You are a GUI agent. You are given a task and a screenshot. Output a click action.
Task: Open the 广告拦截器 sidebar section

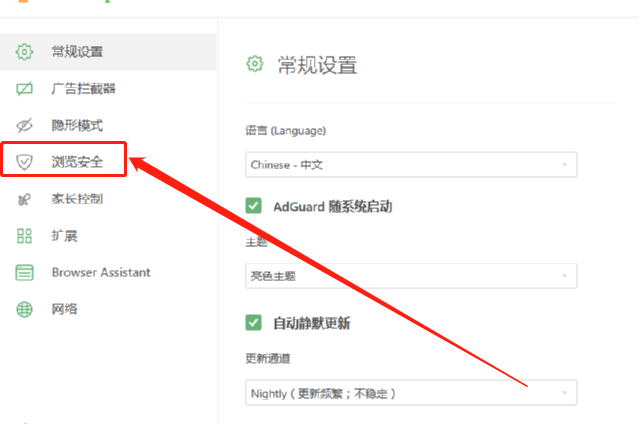(108, 89)
